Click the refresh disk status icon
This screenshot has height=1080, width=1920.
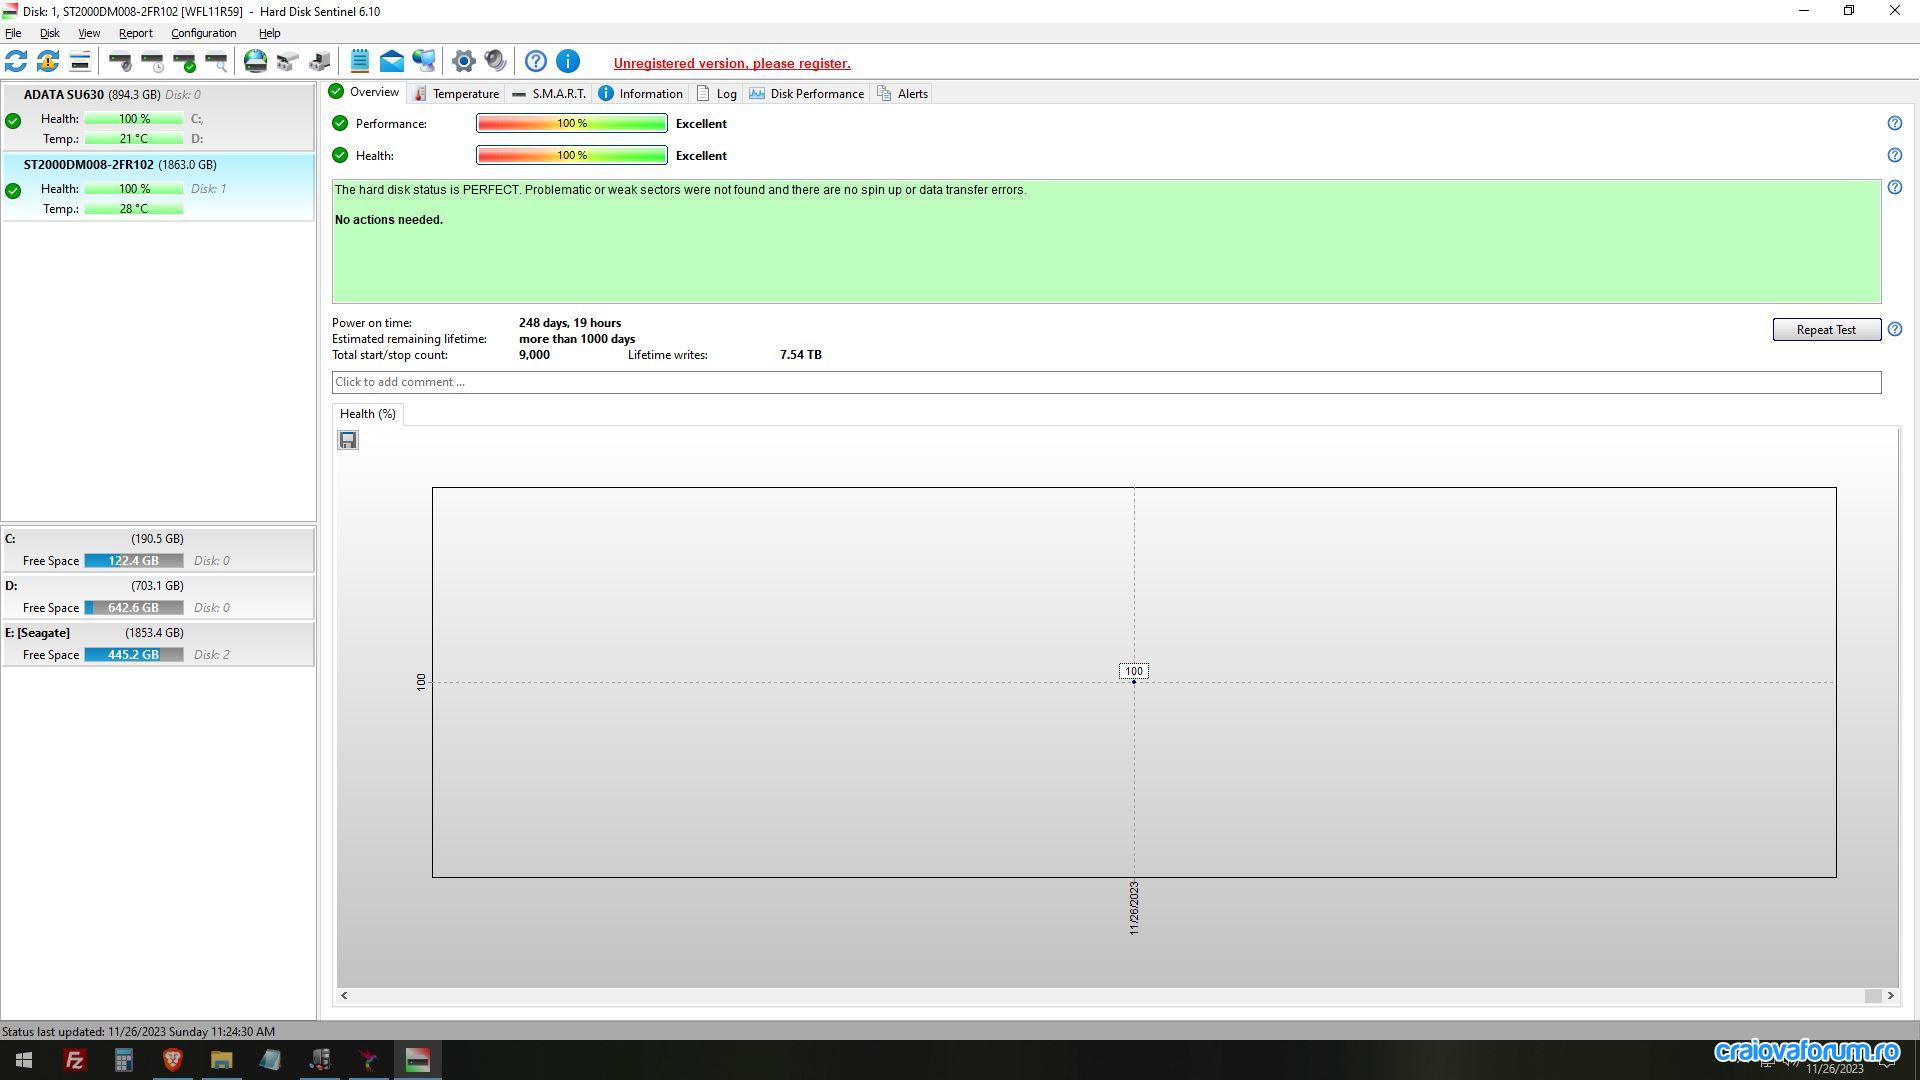pyautogui.click(x=16, y=61)
